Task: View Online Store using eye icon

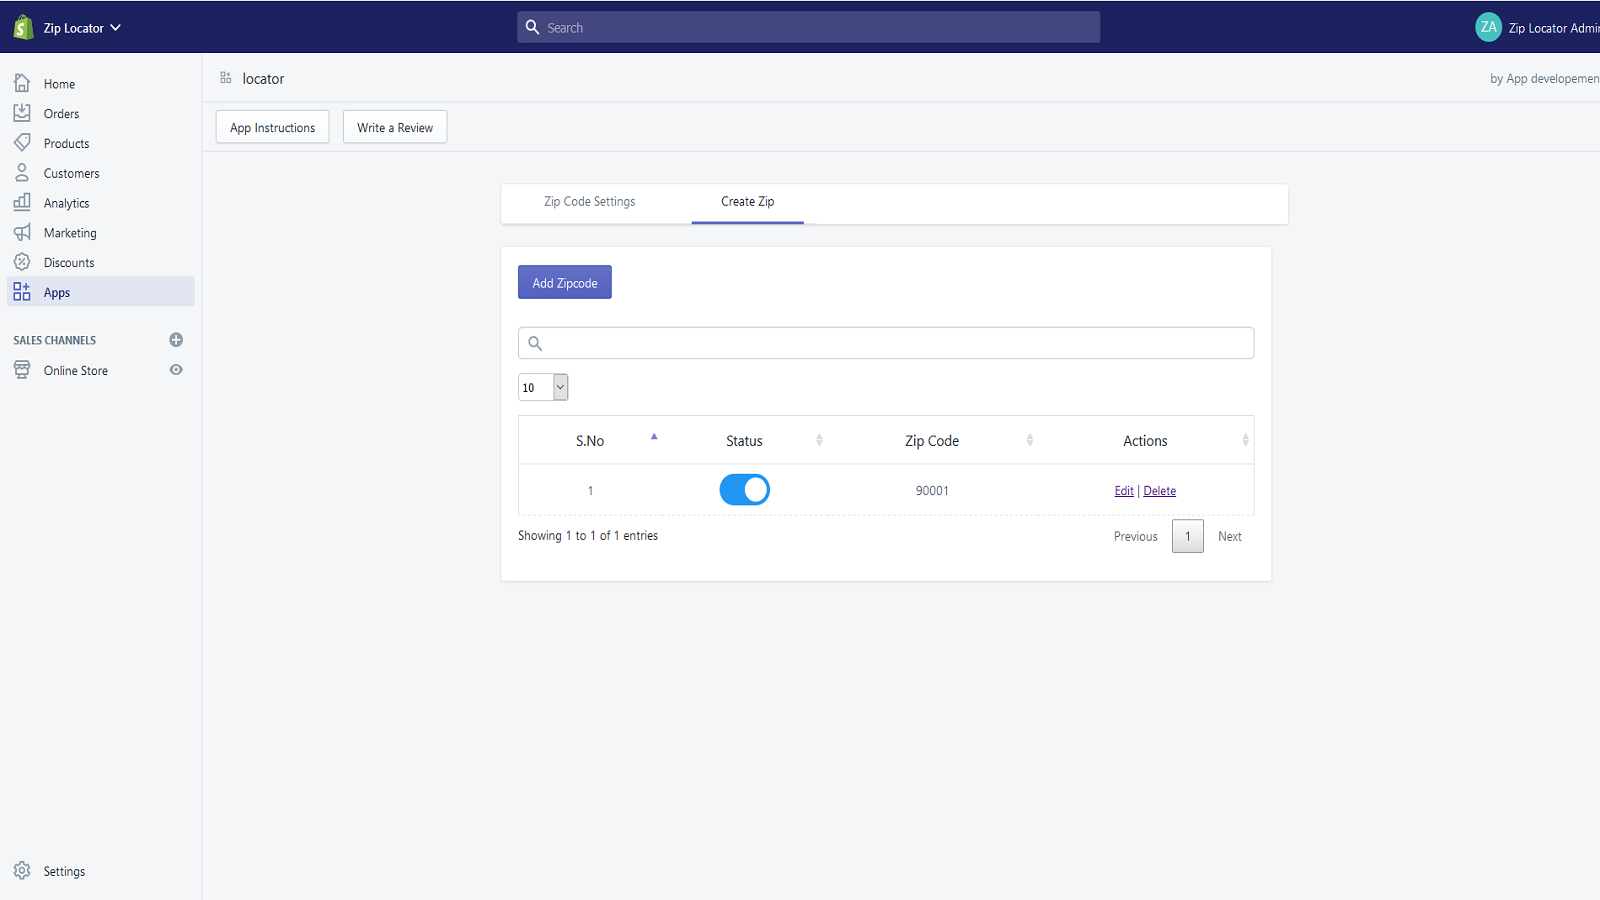Action: pos(176,370)
